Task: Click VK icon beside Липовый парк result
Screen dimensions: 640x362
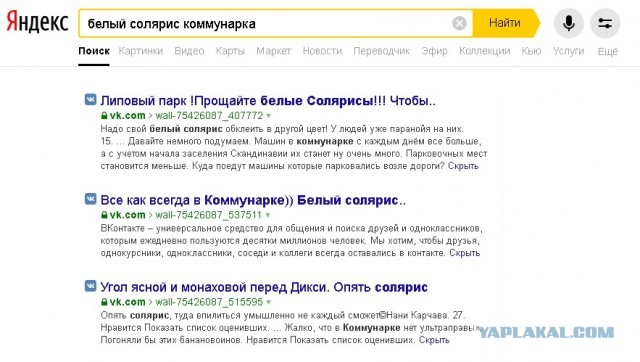Action: click(x=90, y=100)
